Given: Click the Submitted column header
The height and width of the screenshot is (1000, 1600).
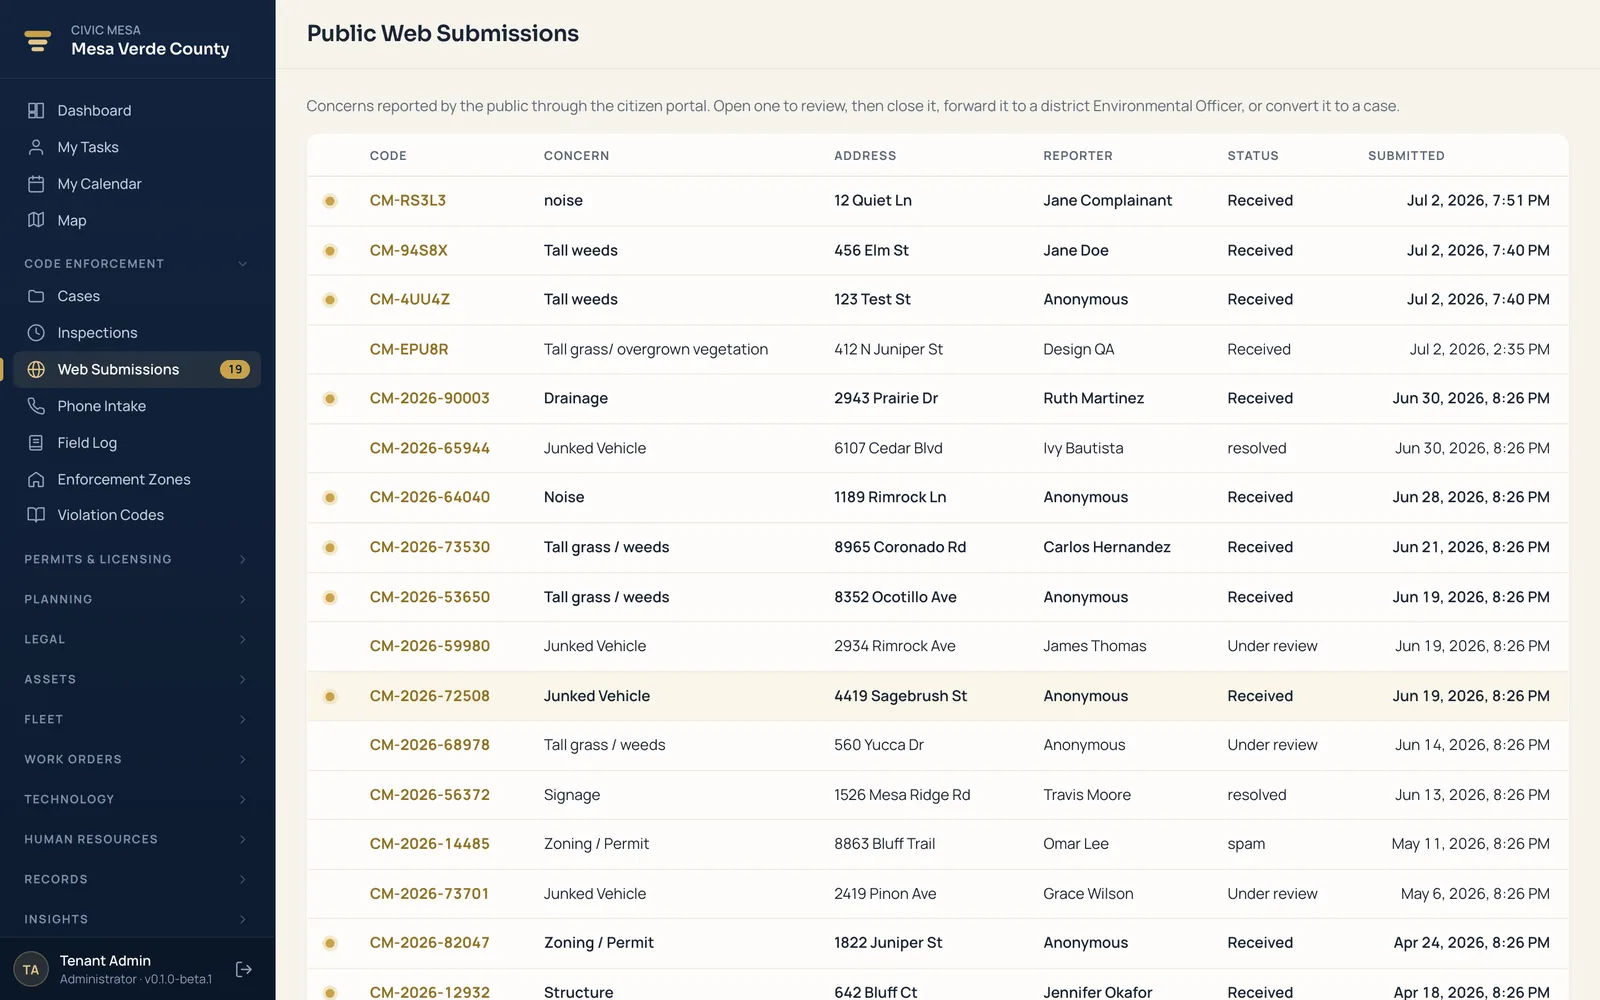Looking at the screenshot, I should click(x=1406, y=156).
